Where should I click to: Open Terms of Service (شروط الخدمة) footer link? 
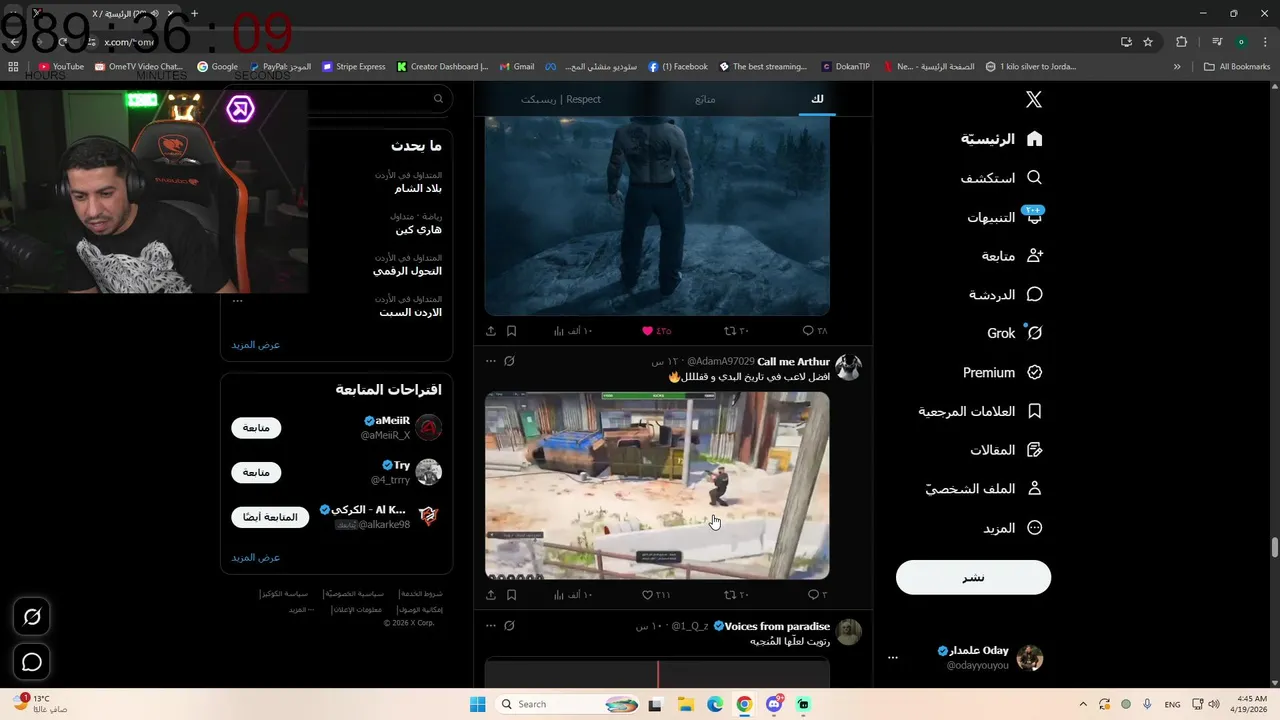click(420, 594)
